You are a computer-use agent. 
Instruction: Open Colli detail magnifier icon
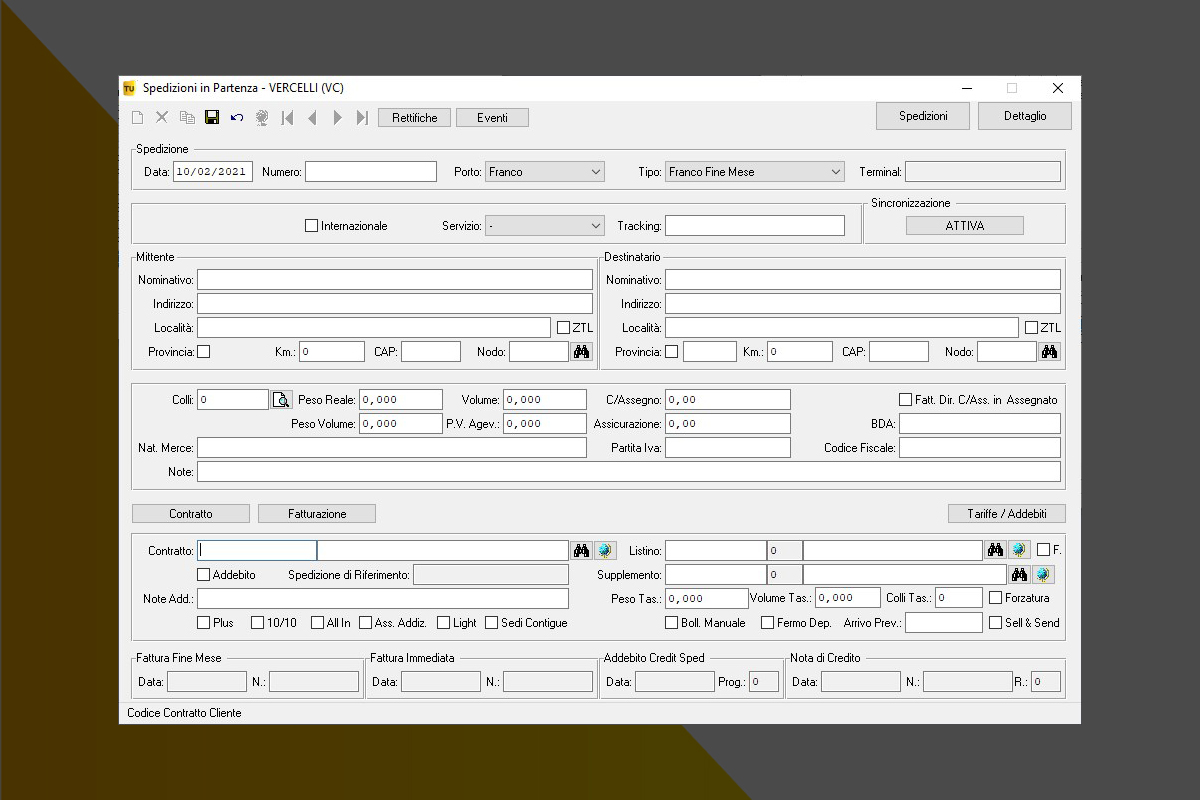[x=281, y=400]
